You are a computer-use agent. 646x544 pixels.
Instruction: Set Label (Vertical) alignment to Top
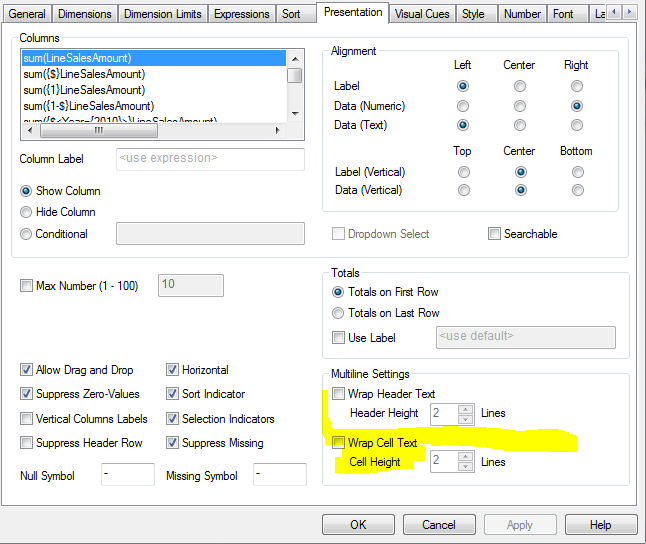pos(464,172)
